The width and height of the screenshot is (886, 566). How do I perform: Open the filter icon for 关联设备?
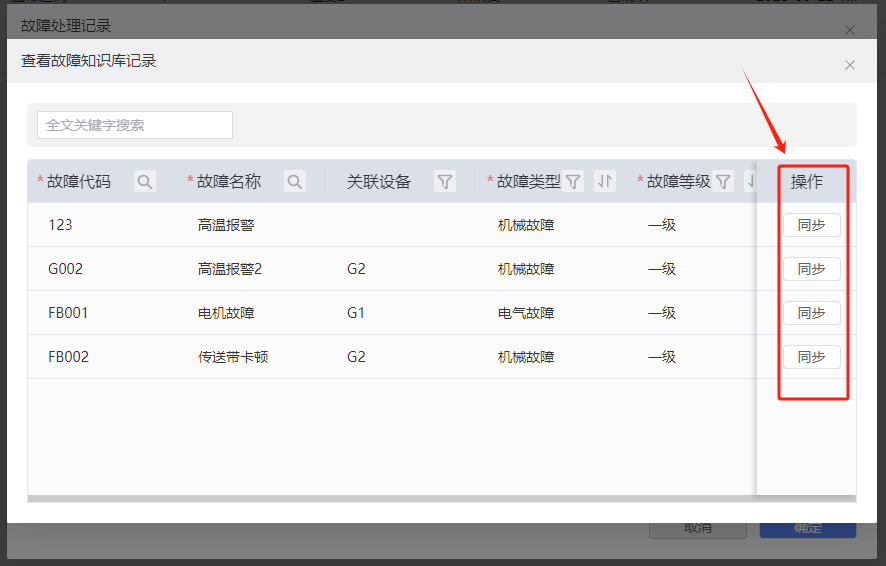(x=445, y=181)
